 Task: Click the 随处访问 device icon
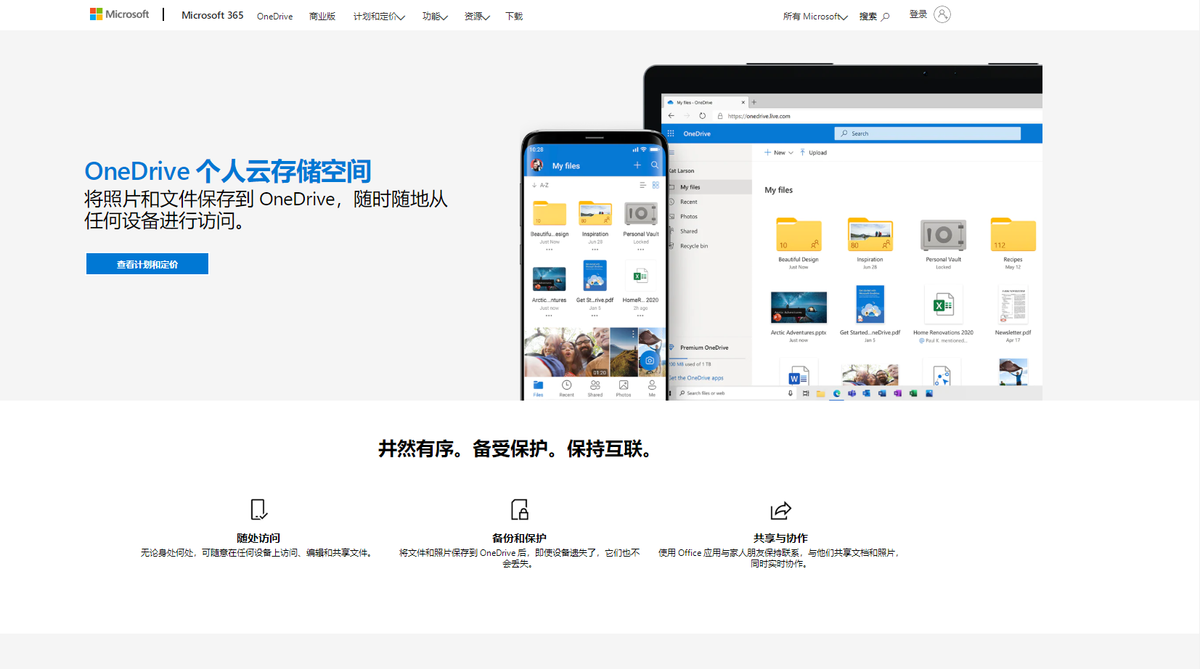point(259,509)
